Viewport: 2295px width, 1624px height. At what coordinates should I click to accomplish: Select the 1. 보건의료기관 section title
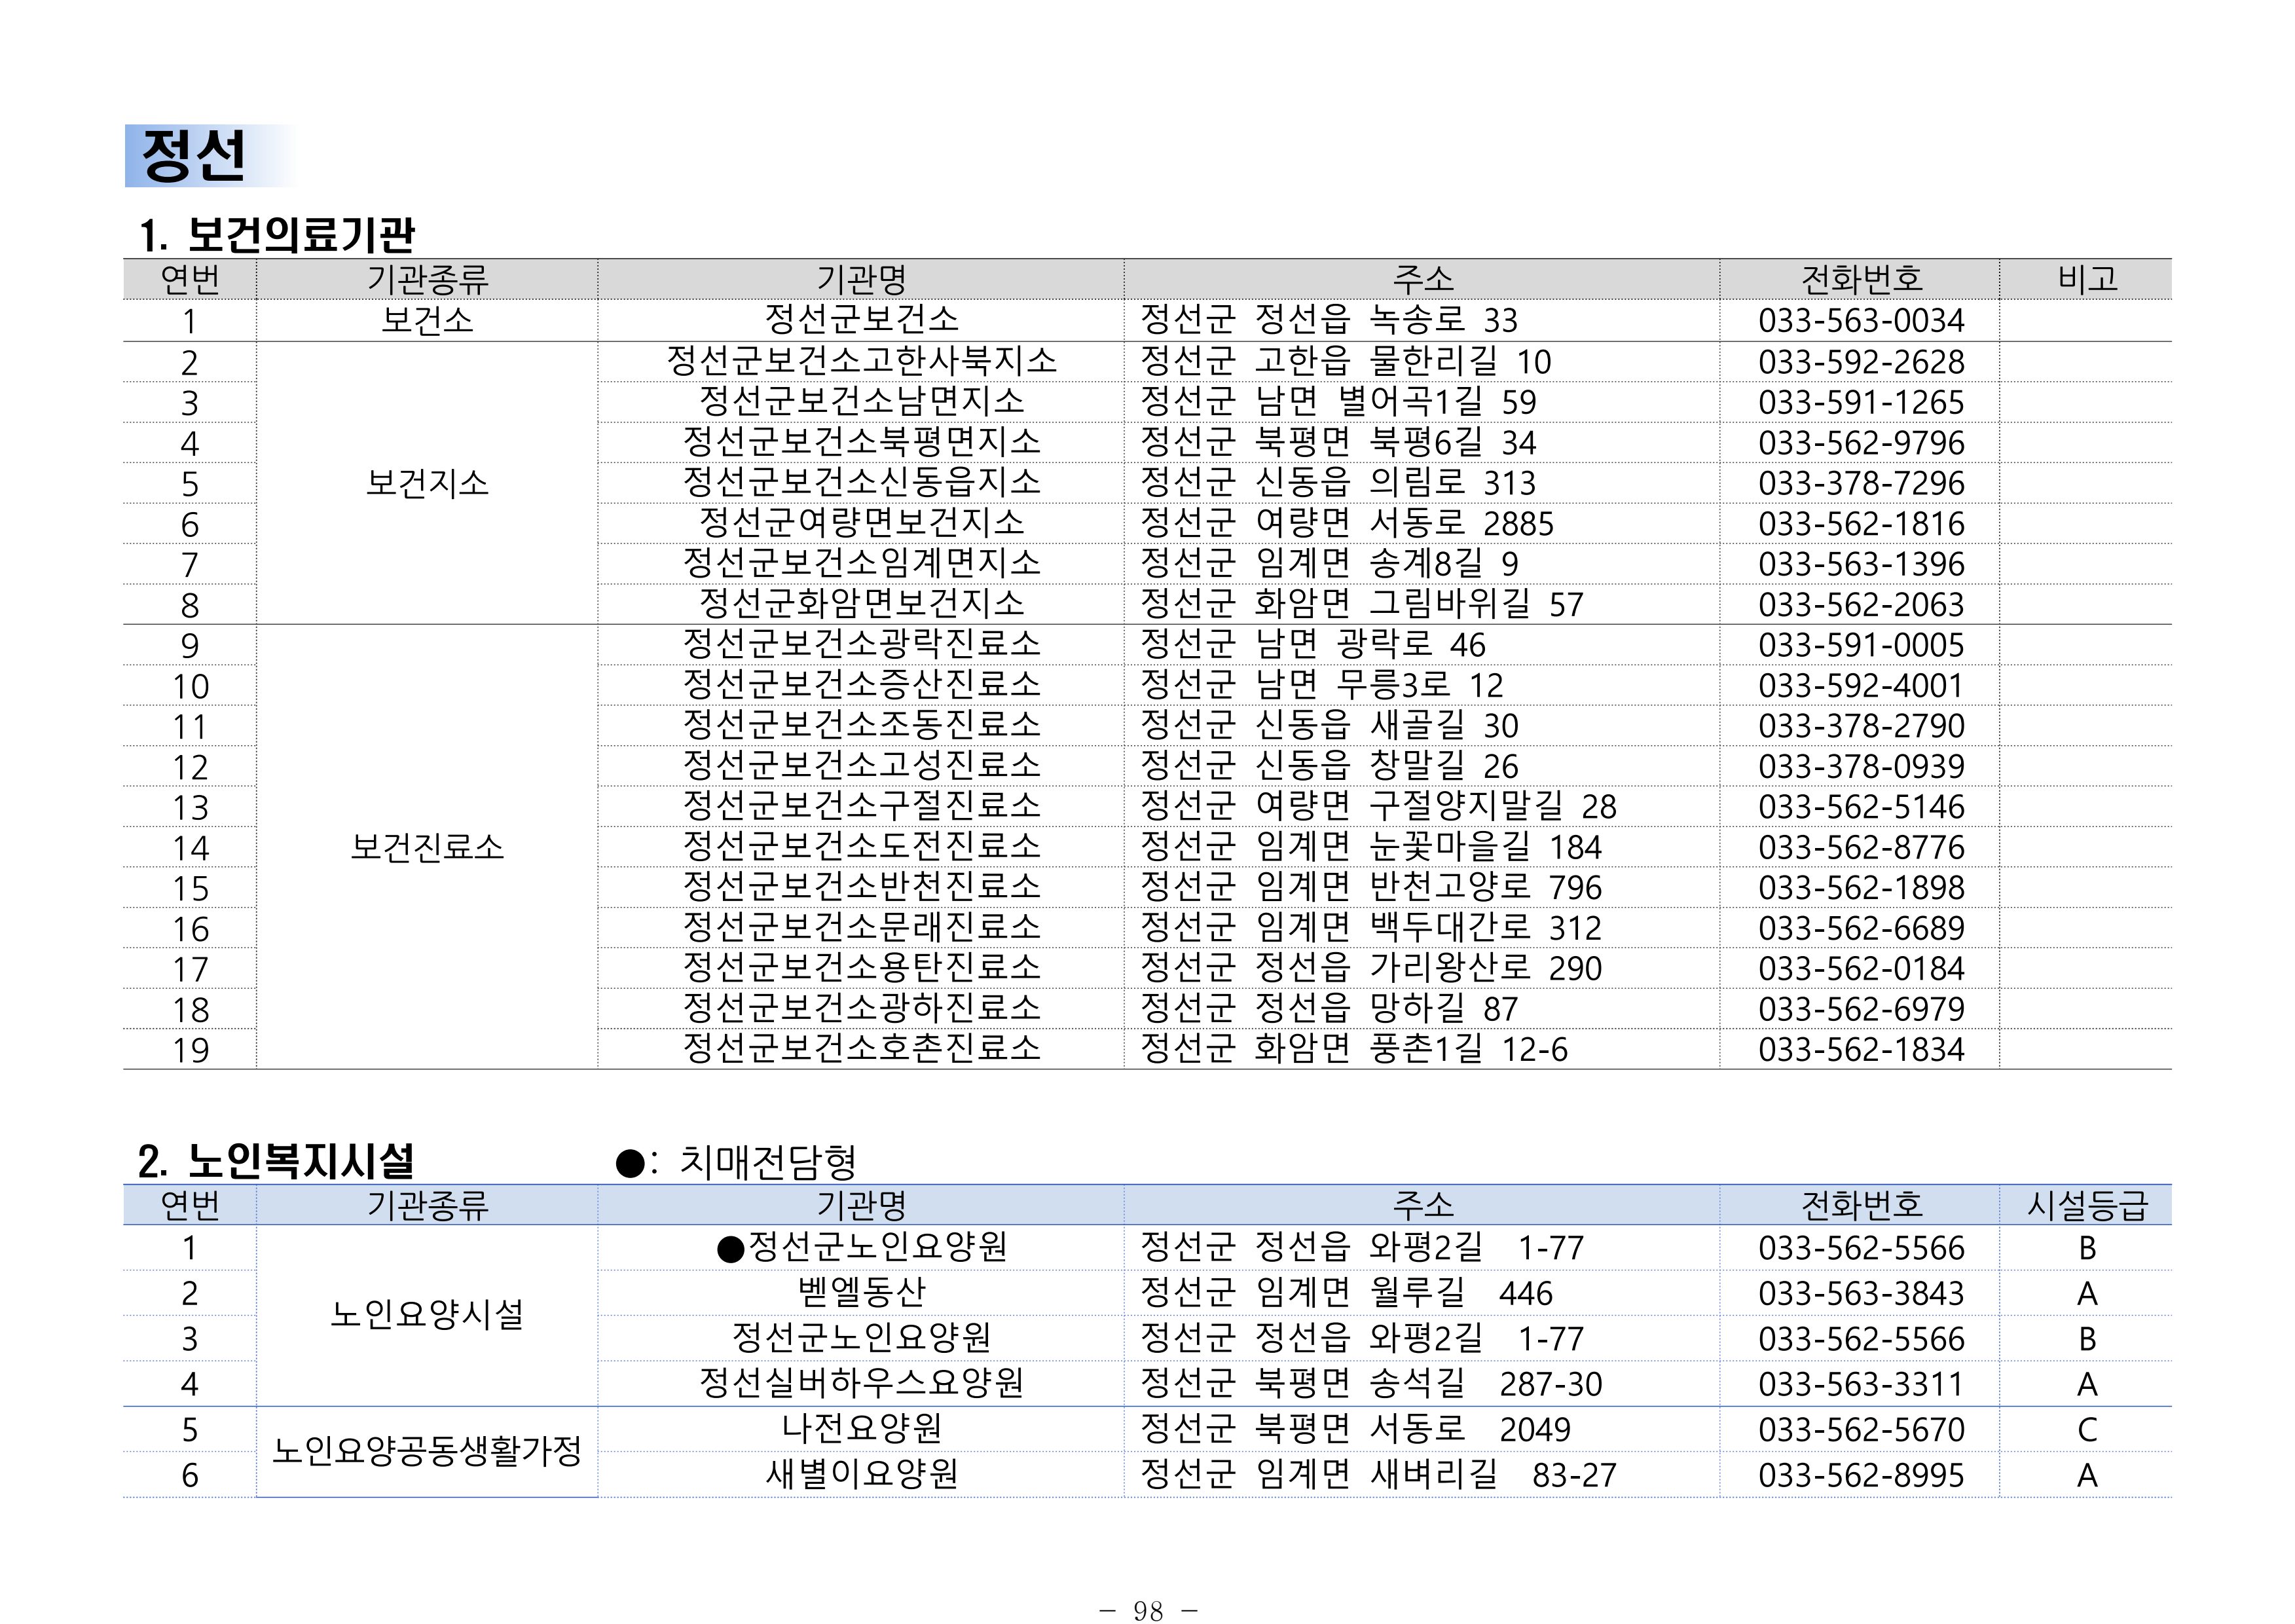tap(277, 236)
